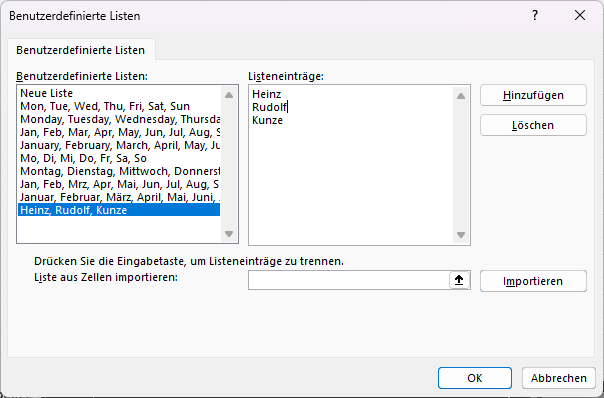Click the 'Kunze' list entry
The width and height of the screenshot is (604, 398).
267,120
